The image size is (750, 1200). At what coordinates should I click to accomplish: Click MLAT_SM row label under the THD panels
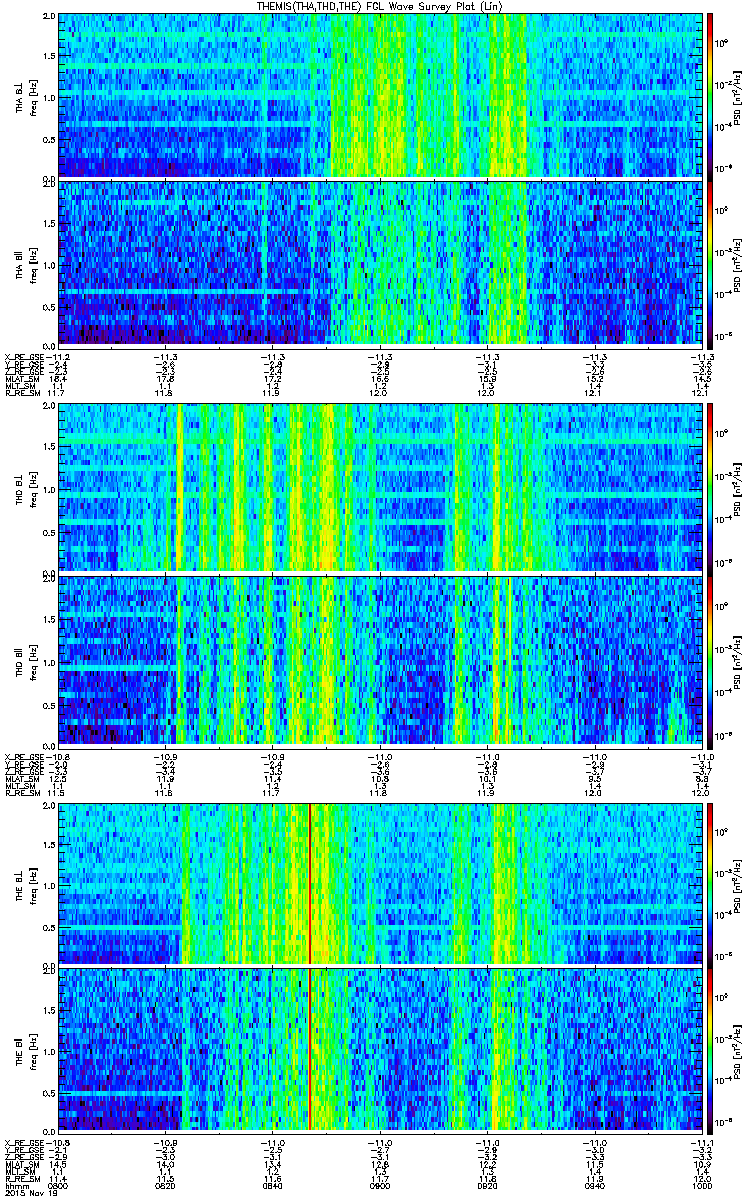tap(22, 778)
